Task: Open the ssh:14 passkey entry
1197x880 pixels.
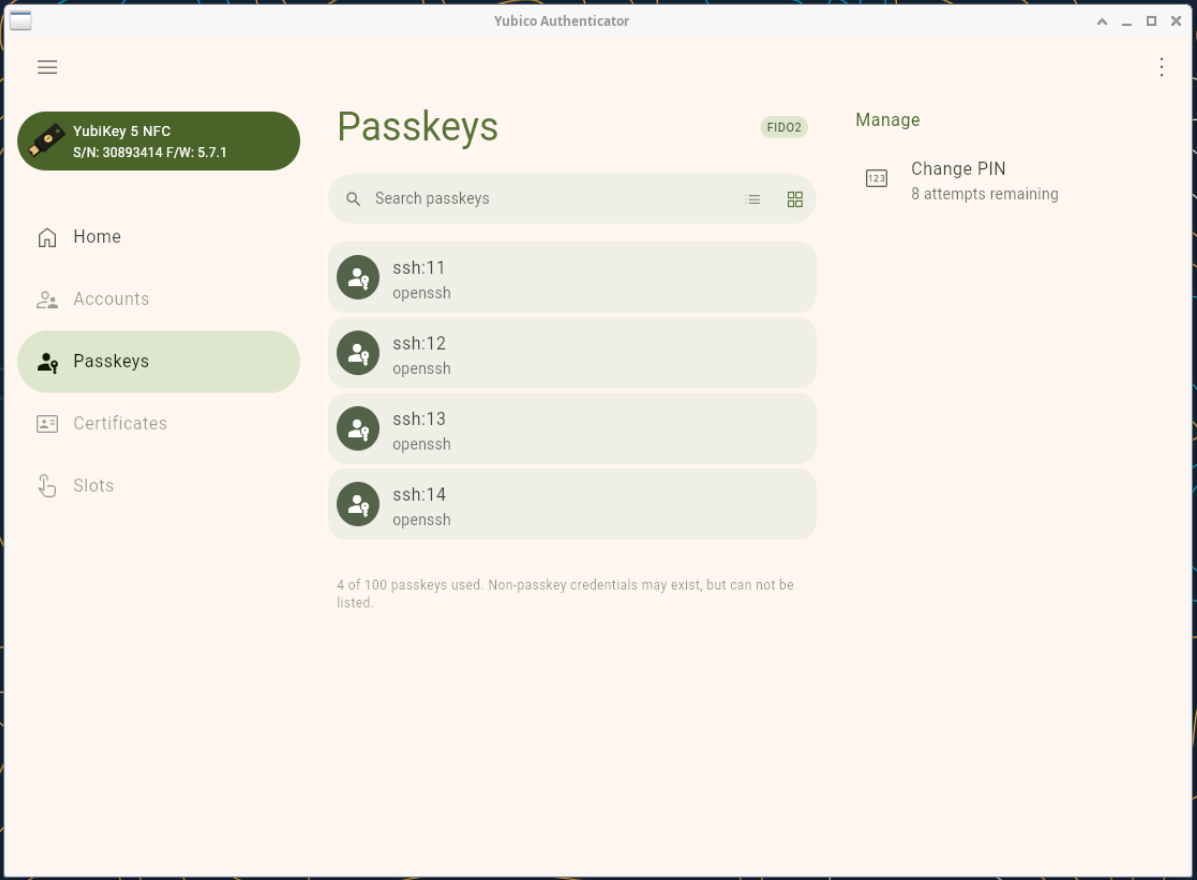Action: (573, 504)
